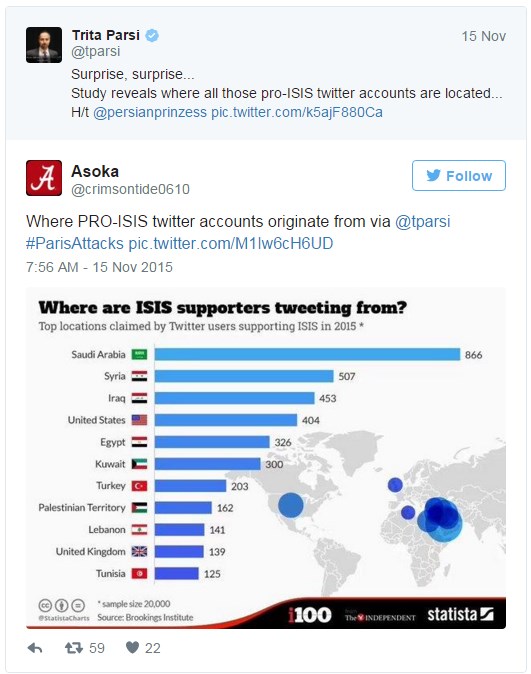Open Trita Parsi's profile picture
The width and height of the screenshot is (531, 674).
44,45
